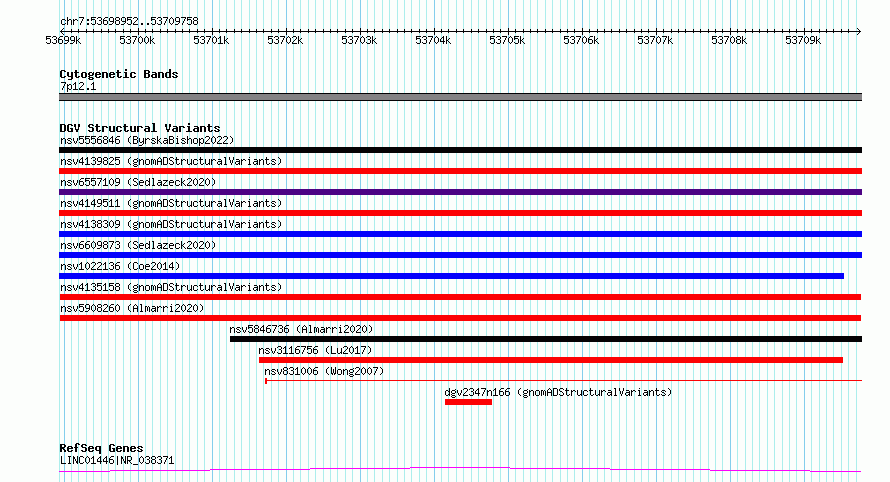The height and width of the screenshot is (482, 890).
Task: Click the chr7:53698952..53709758 coordinate label
Action: pos(129,22)
